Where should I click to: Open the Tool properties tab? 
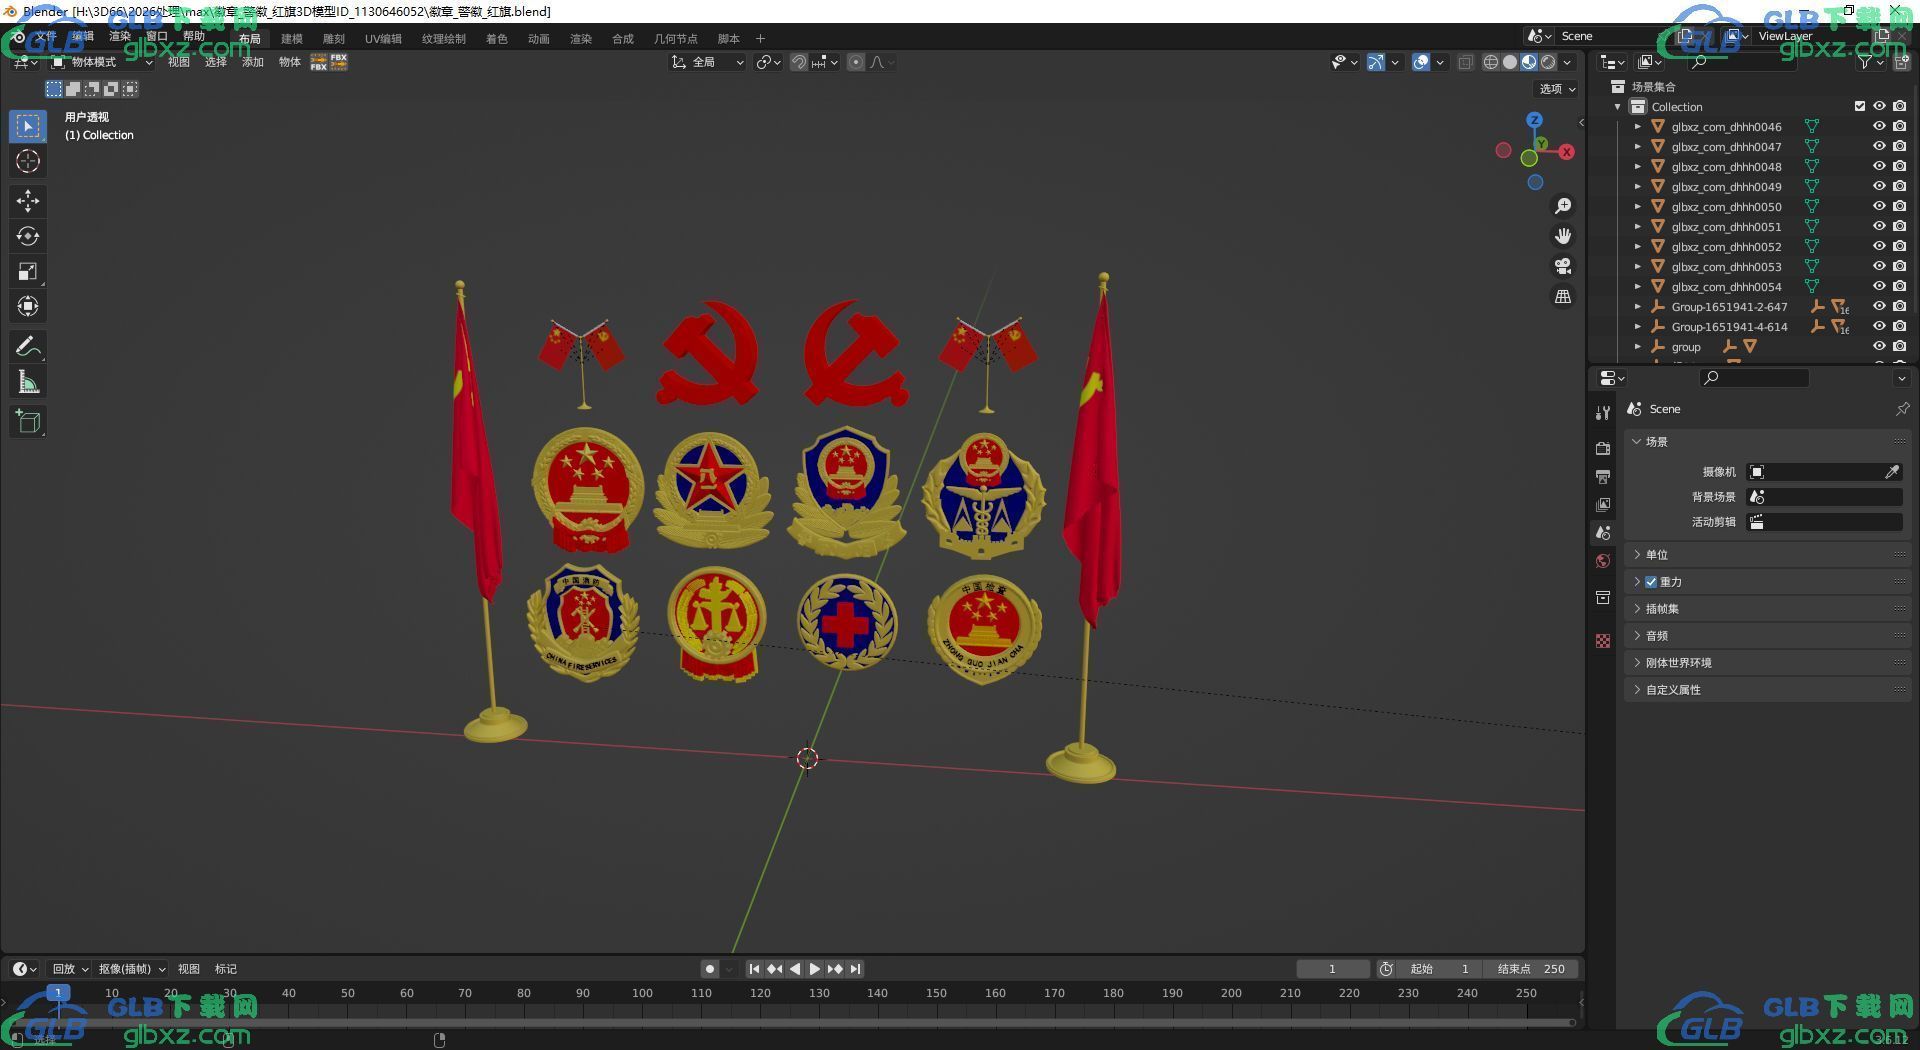pyautogui.click(x=1603, y=412)
